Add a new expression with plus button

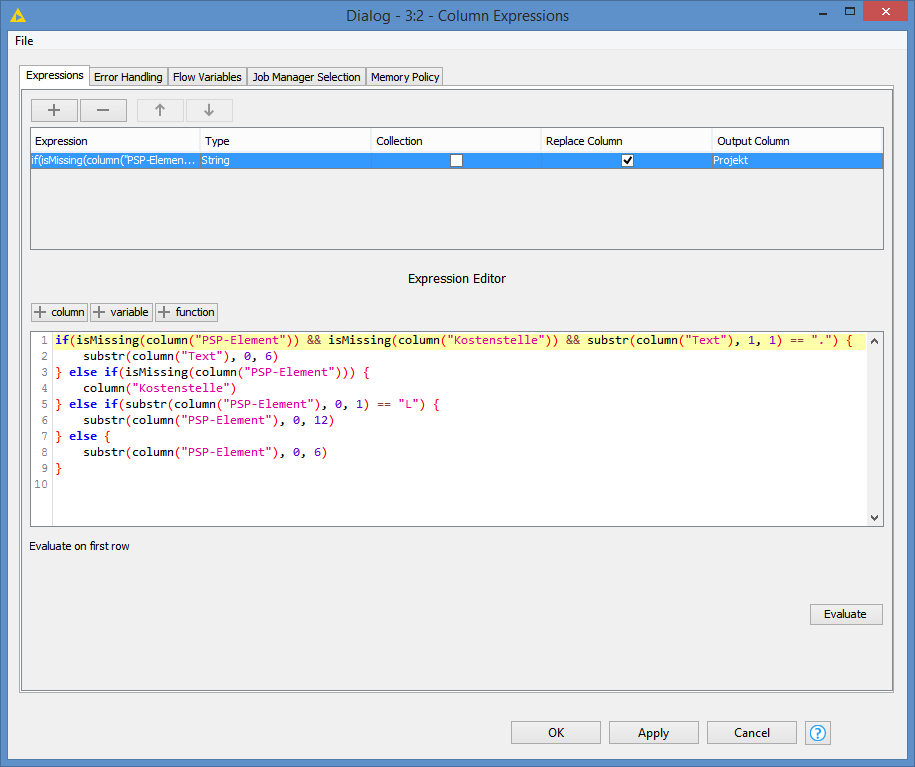[54, 111]
